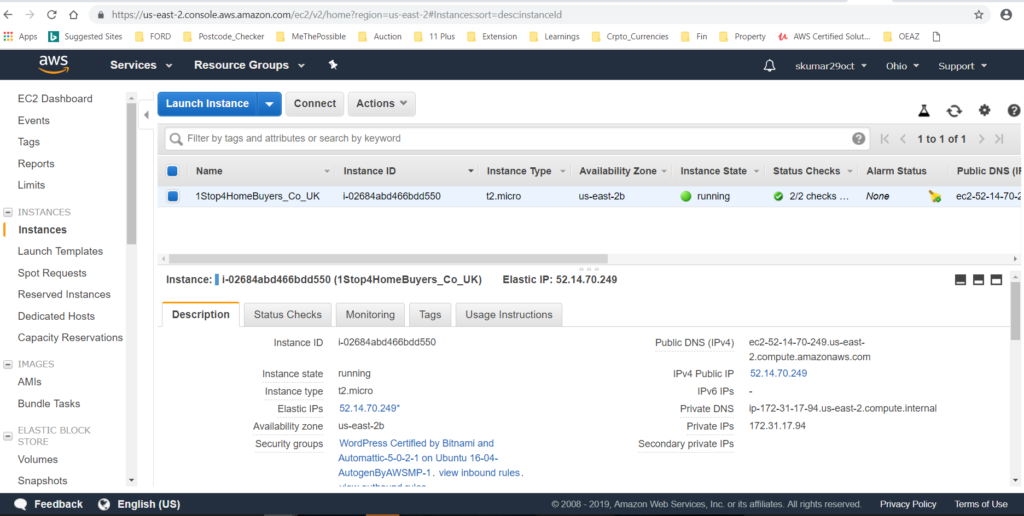Switch to the Status Checks tab
This screenshot has height=516, width=1024.
pos(287,314)
